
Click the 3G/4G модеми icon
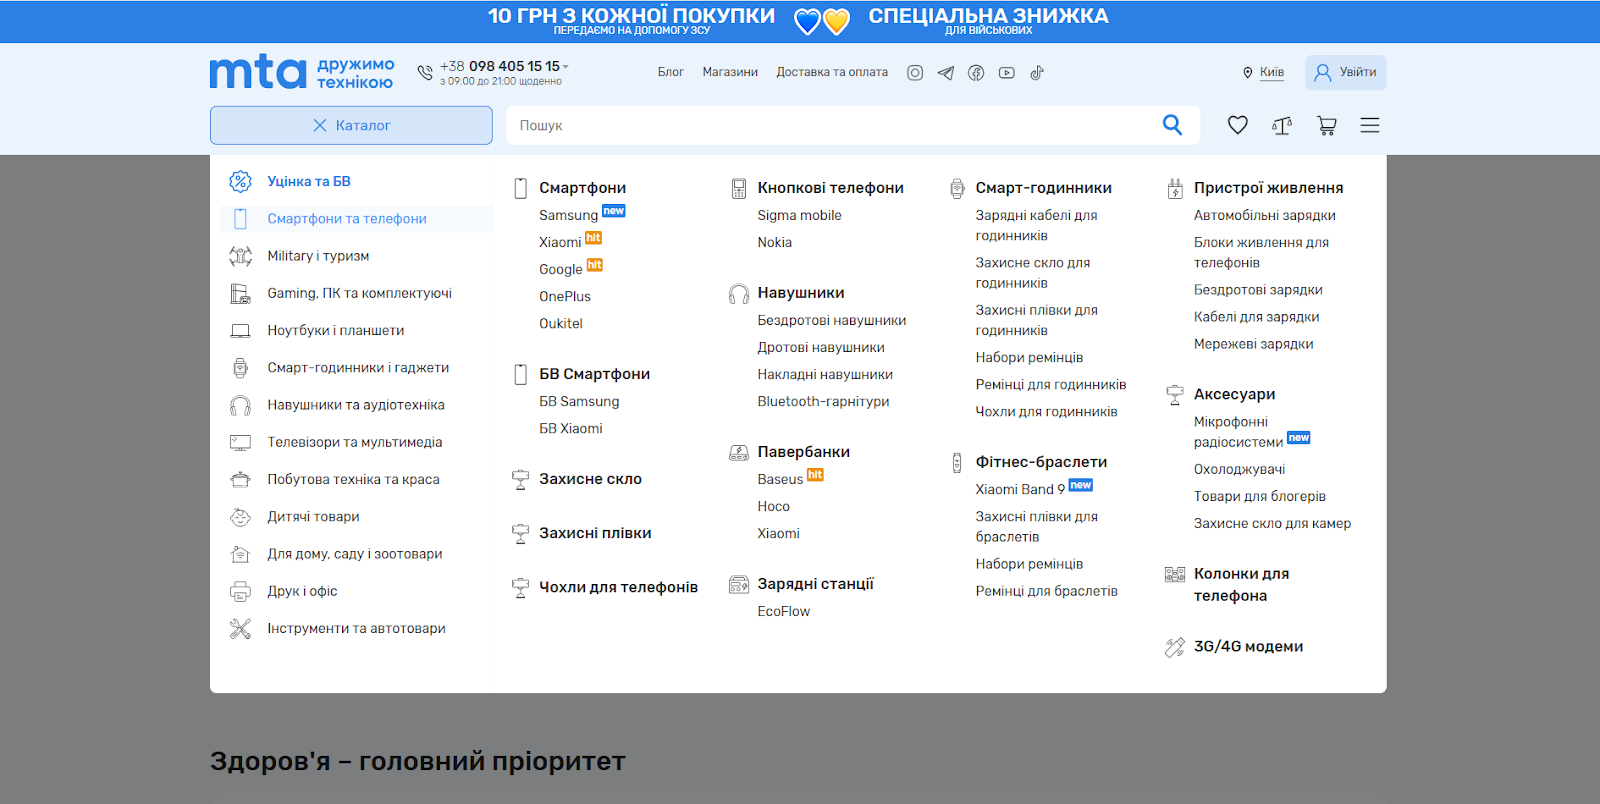coord(1175,647)
